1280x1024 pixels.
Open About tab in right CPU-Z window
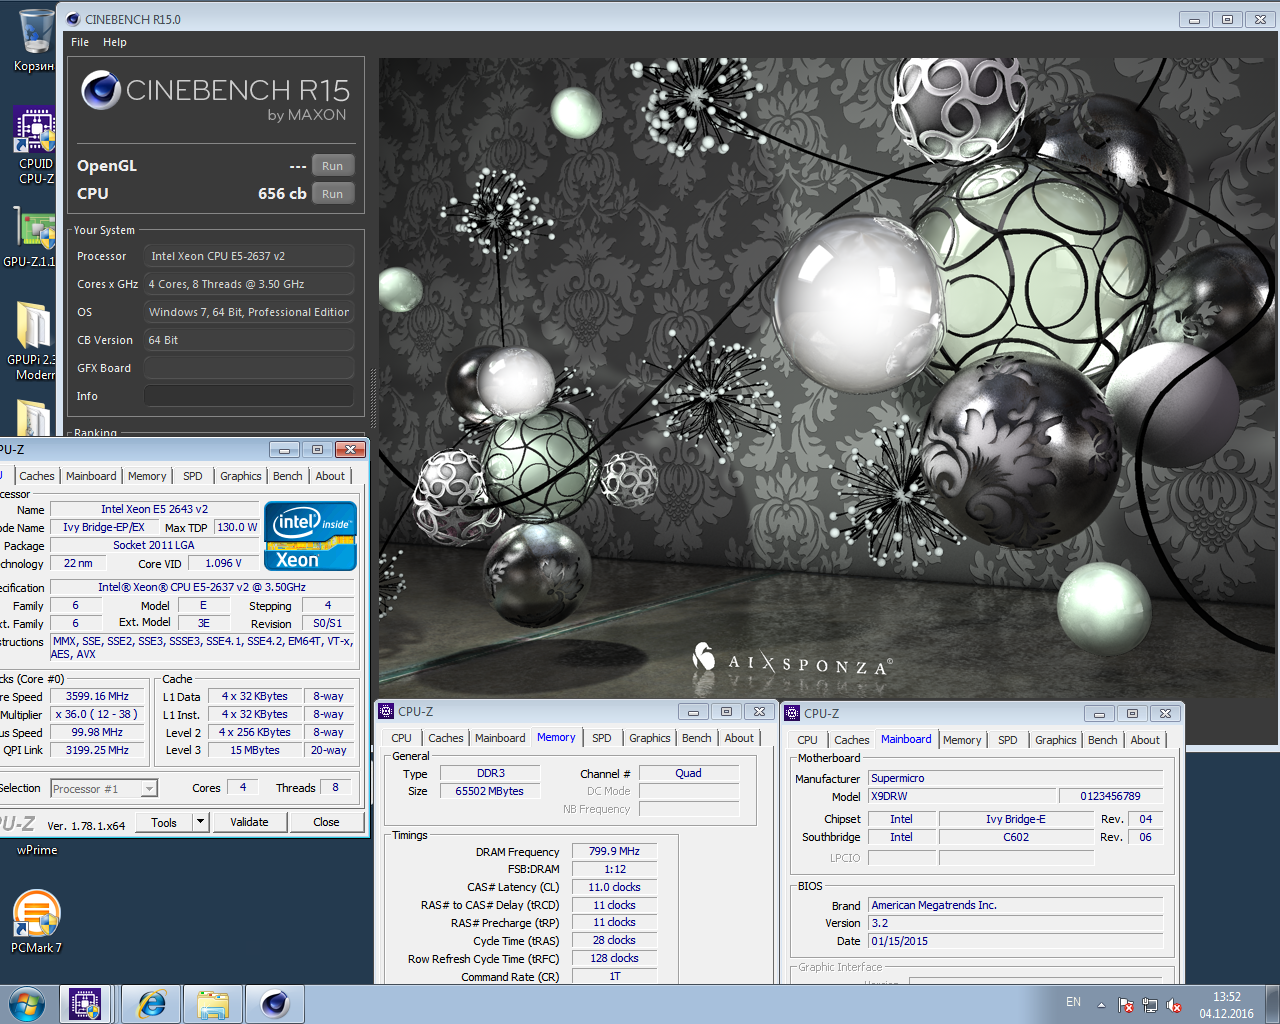tap(1145, 740)
